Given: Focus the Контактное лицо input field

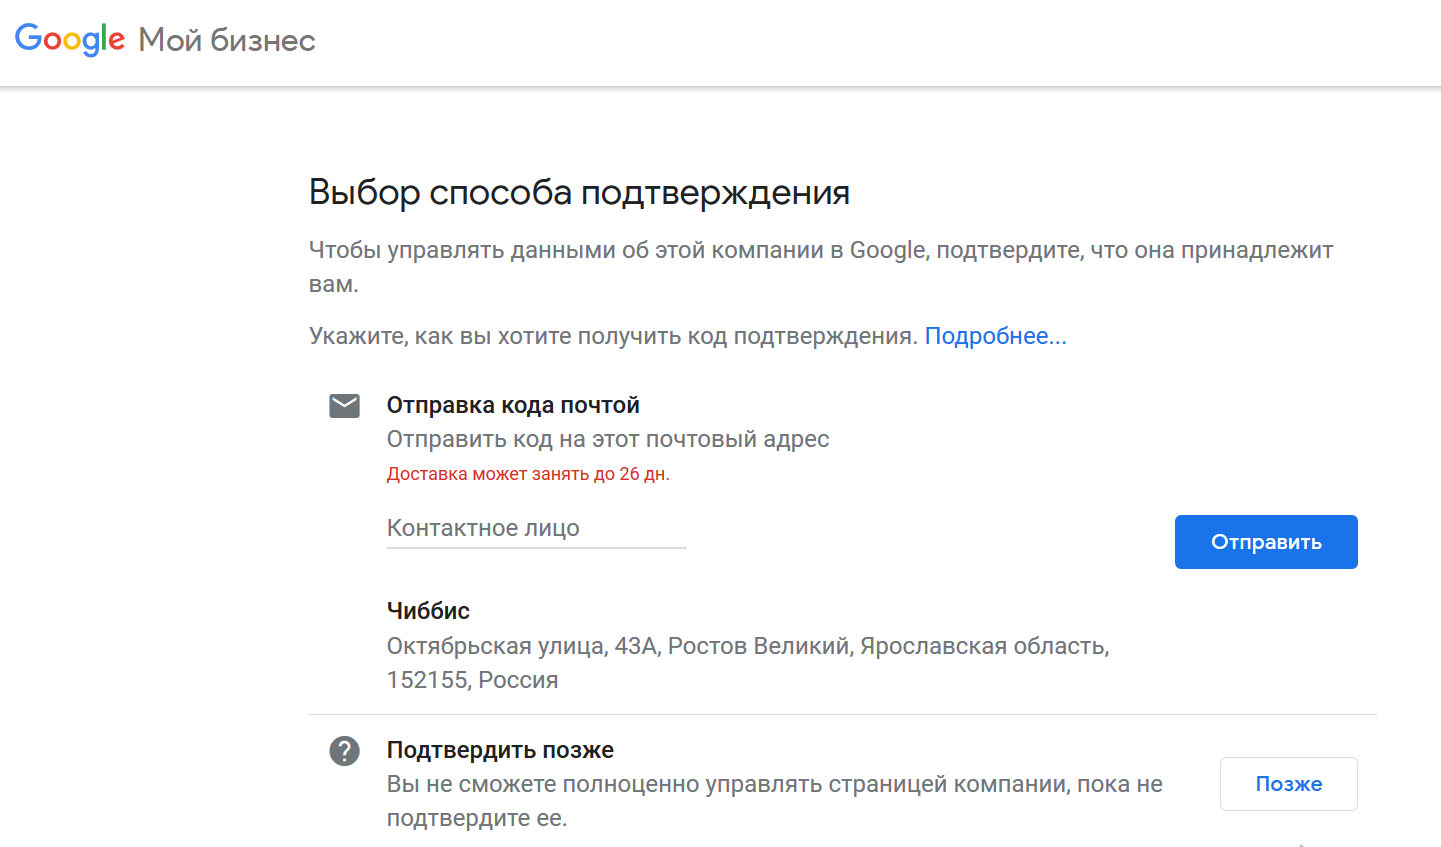Looking at the screenshot, I should click(536, 528).
